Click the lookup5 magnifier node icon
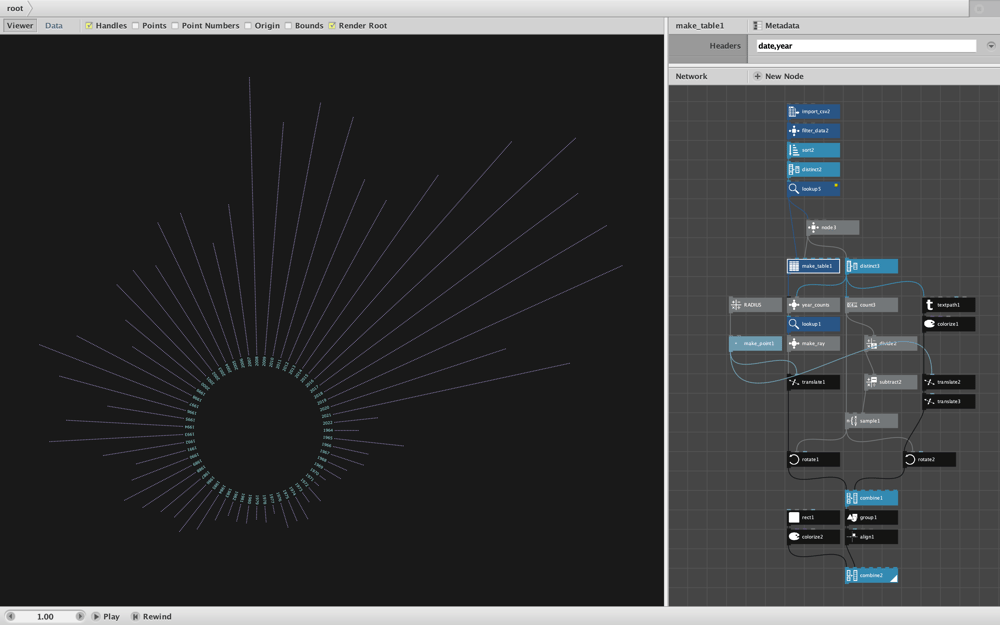The height and width of the screenshot is (625, 1000). (x=793, y=189)
